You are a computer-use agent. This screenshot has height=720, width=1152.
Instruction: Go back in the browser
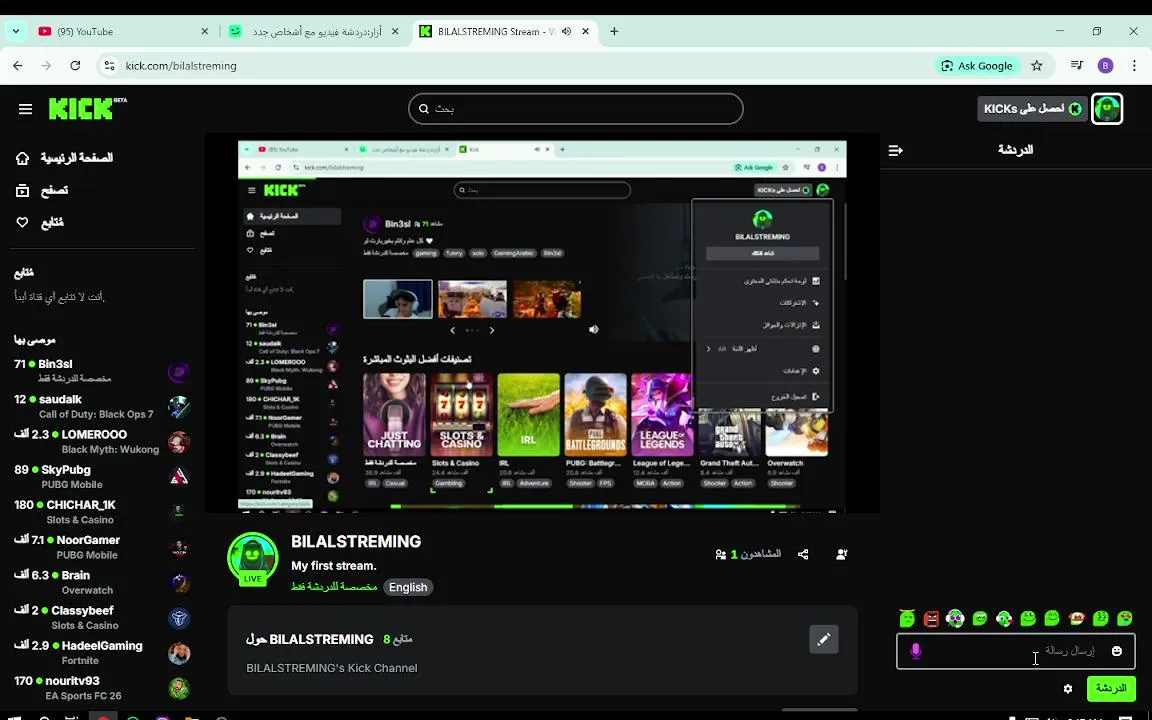[18, 65]
